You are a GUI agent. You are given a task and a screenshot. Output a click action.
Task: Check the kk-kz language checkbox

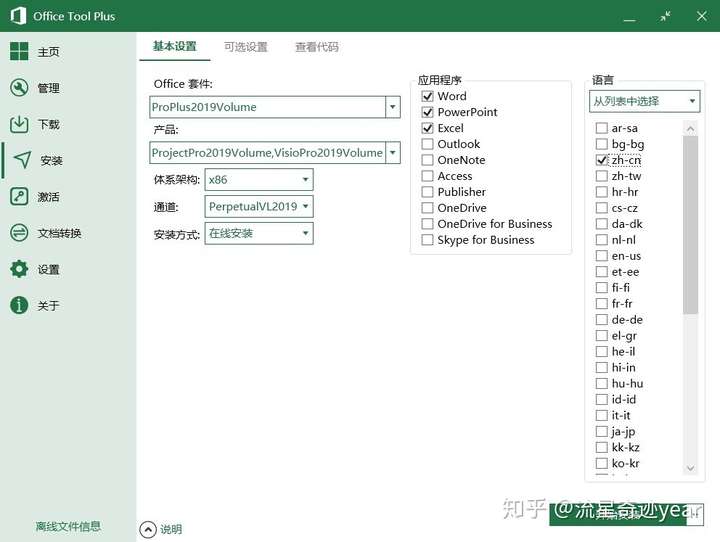(x=602, y=447)
